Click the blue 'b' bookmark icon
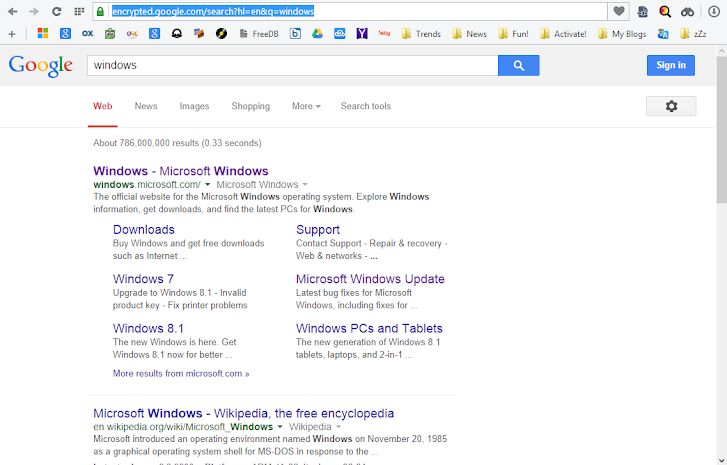Screen dimensions: 727x465 coord(295,33)
